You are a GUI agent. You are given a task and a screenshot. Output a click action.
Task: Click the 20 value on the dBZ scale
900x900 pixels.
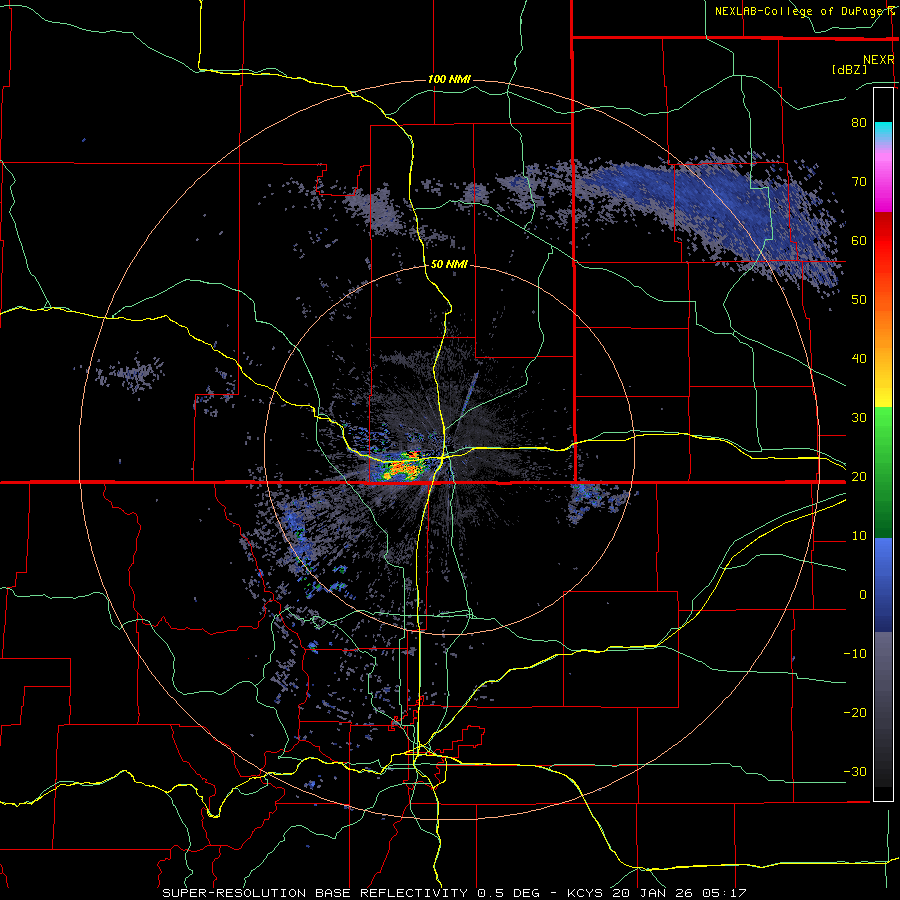(x=859, y=476)
